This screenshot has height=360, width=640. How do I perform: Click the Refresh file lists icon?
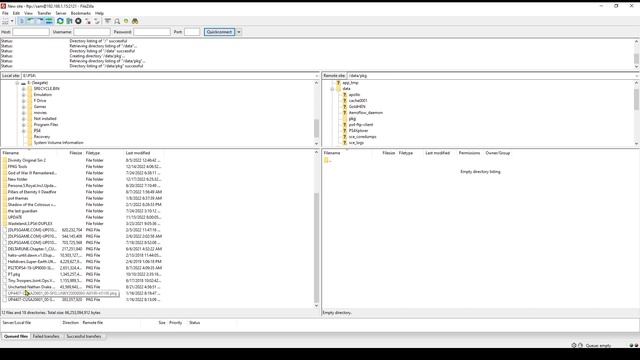click(60, 21)
